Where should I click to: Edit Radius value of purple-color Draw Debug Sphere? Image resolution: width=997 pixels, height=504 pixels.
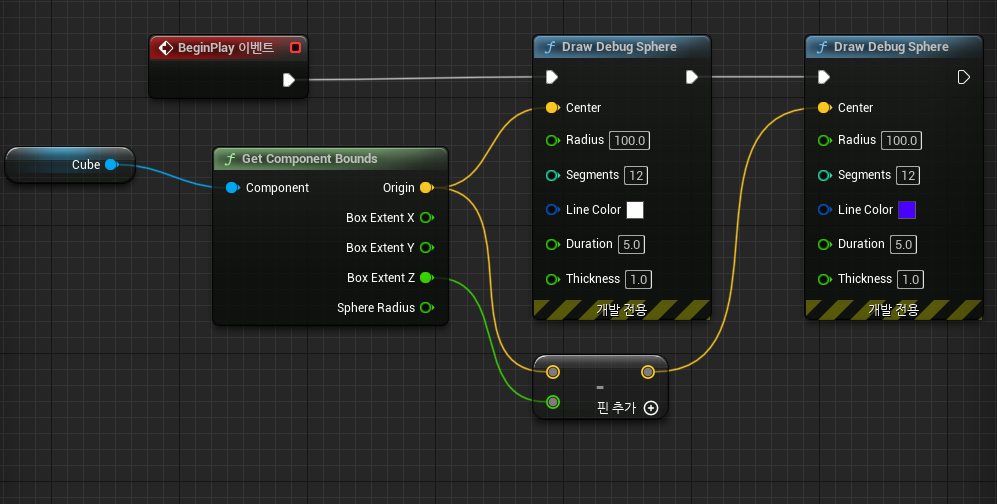point(902,140)
